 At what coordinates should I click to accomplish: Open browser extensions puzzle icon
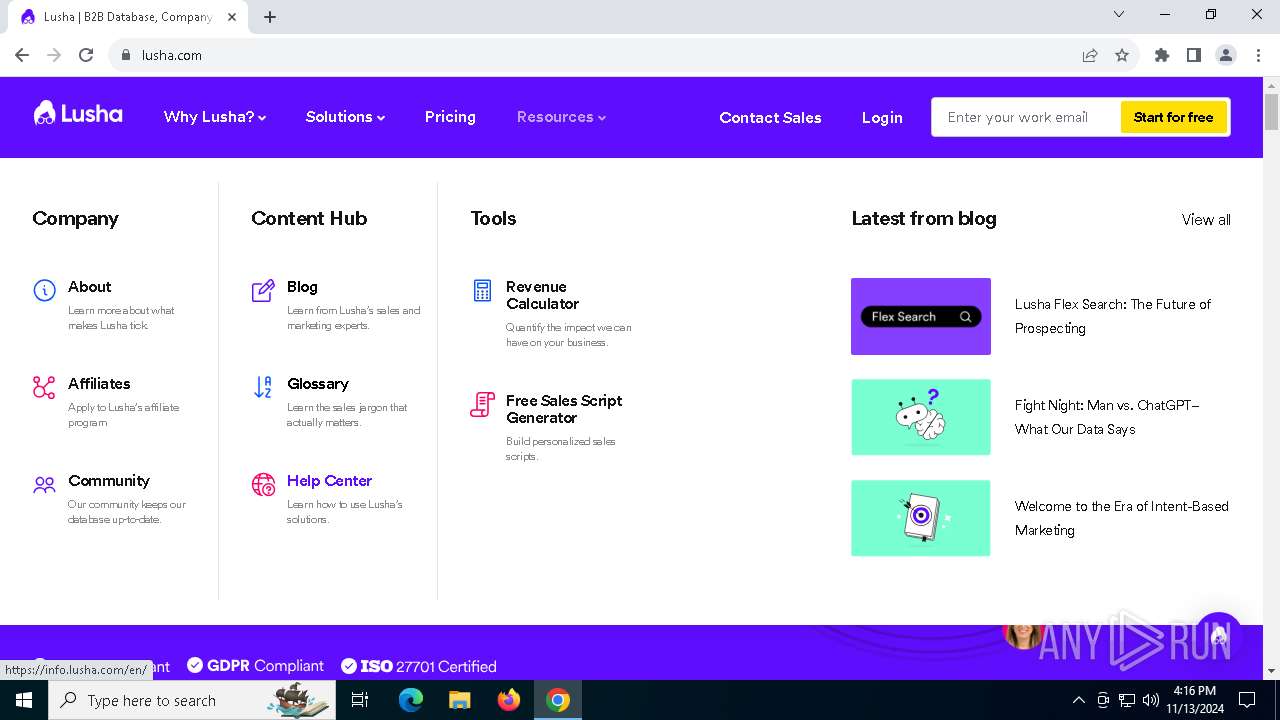[1162, 55]
